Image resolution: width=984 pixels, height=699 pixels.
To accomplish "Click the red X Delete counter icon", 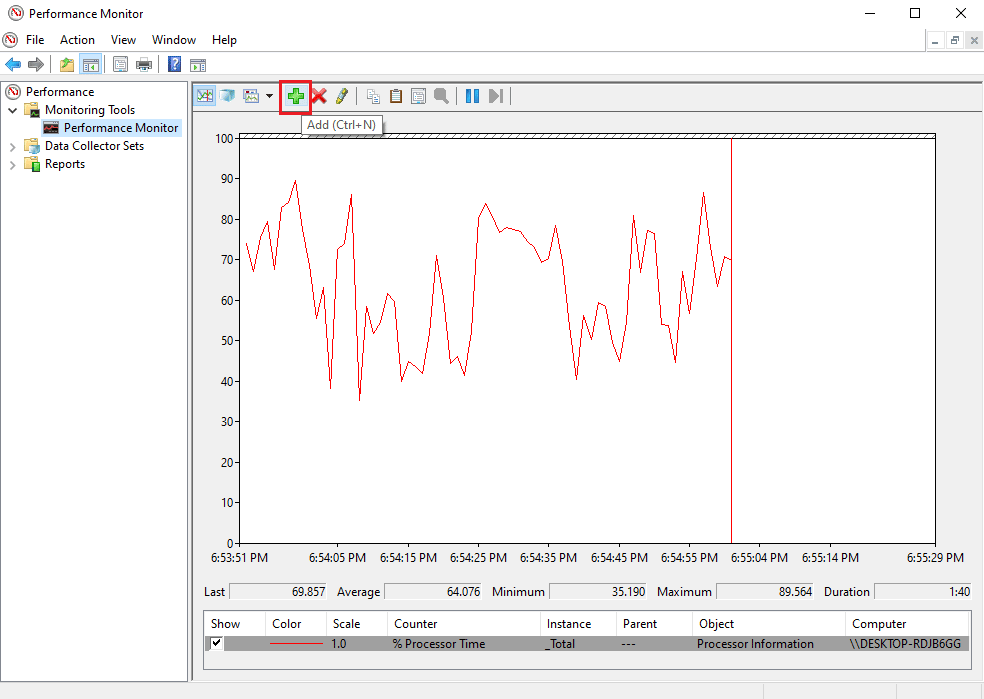I will click(319, 96).
